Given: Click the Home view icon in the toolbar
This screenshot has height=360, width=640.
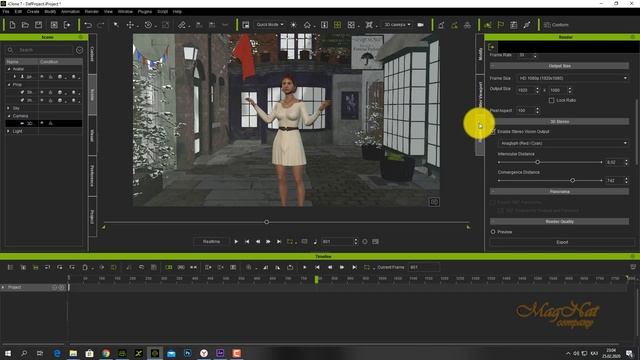Looking at the screenshot, I should (307, 25).
